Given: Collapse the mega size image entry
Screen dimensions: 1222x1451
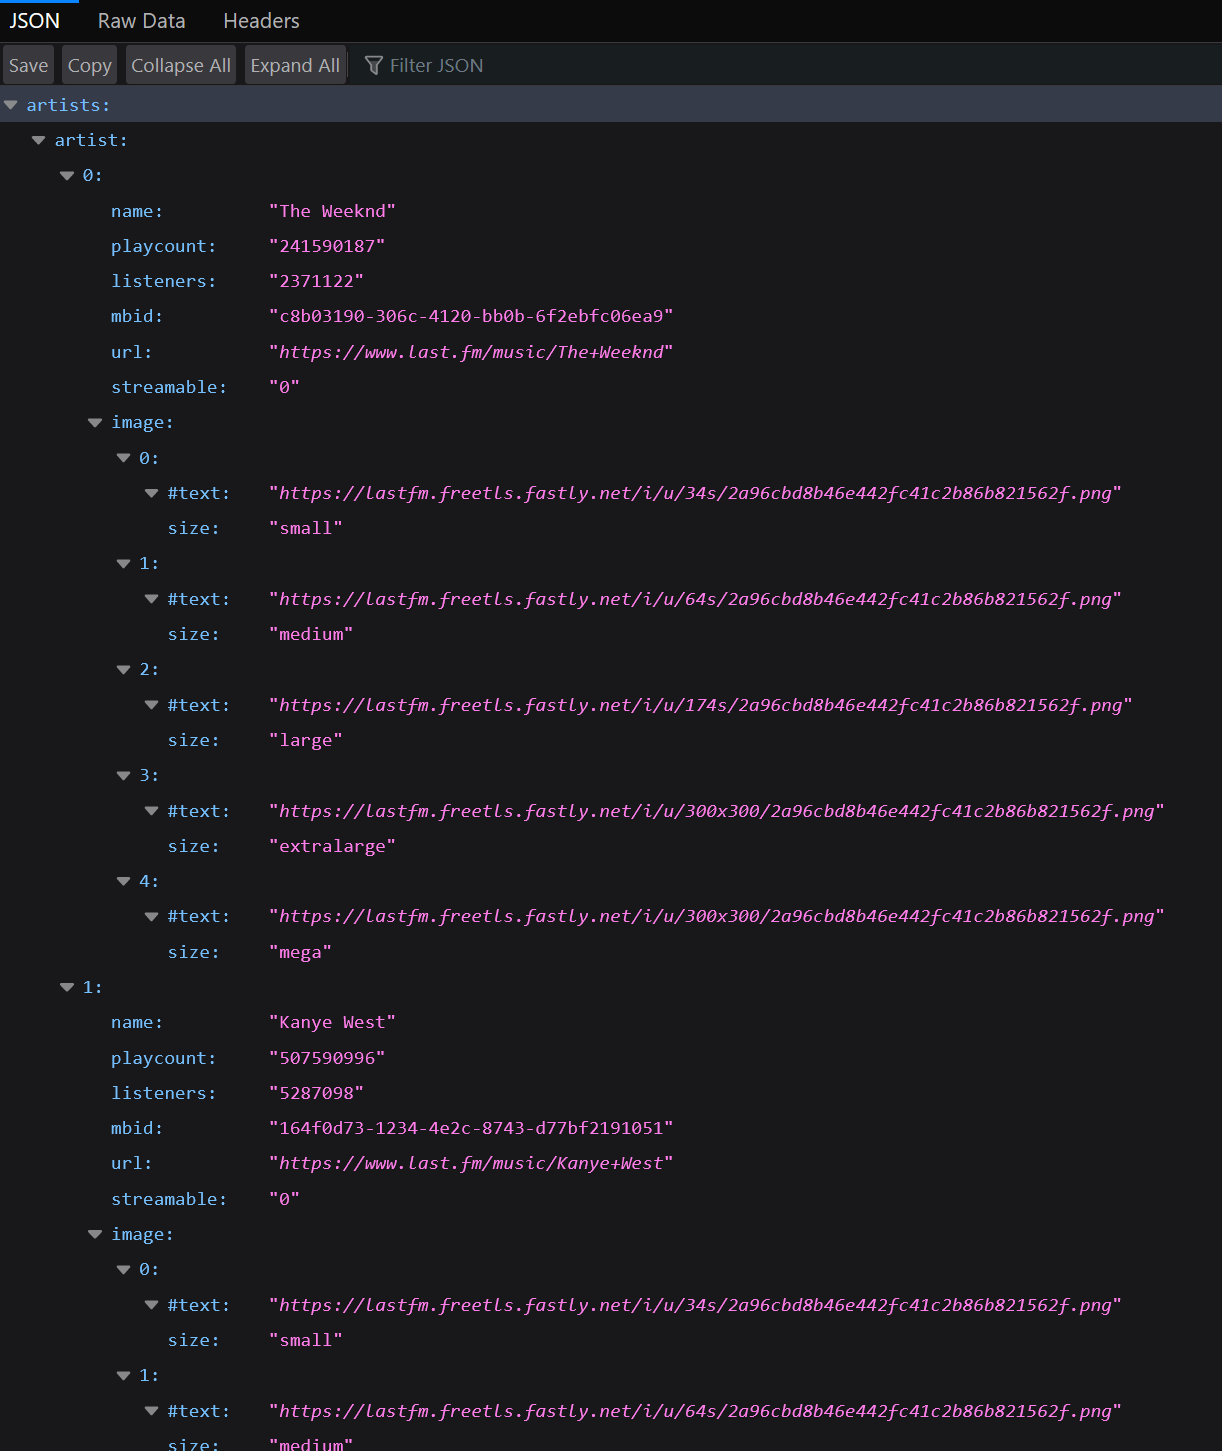Looking at the screenshot, I should (x=122, y=880).
